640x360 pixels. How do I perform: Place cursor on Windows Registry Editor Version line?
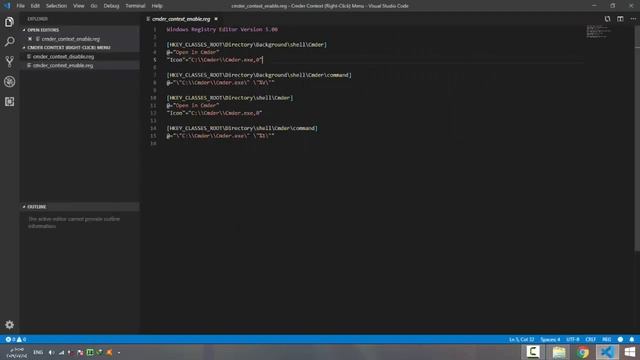coord(222,29)
